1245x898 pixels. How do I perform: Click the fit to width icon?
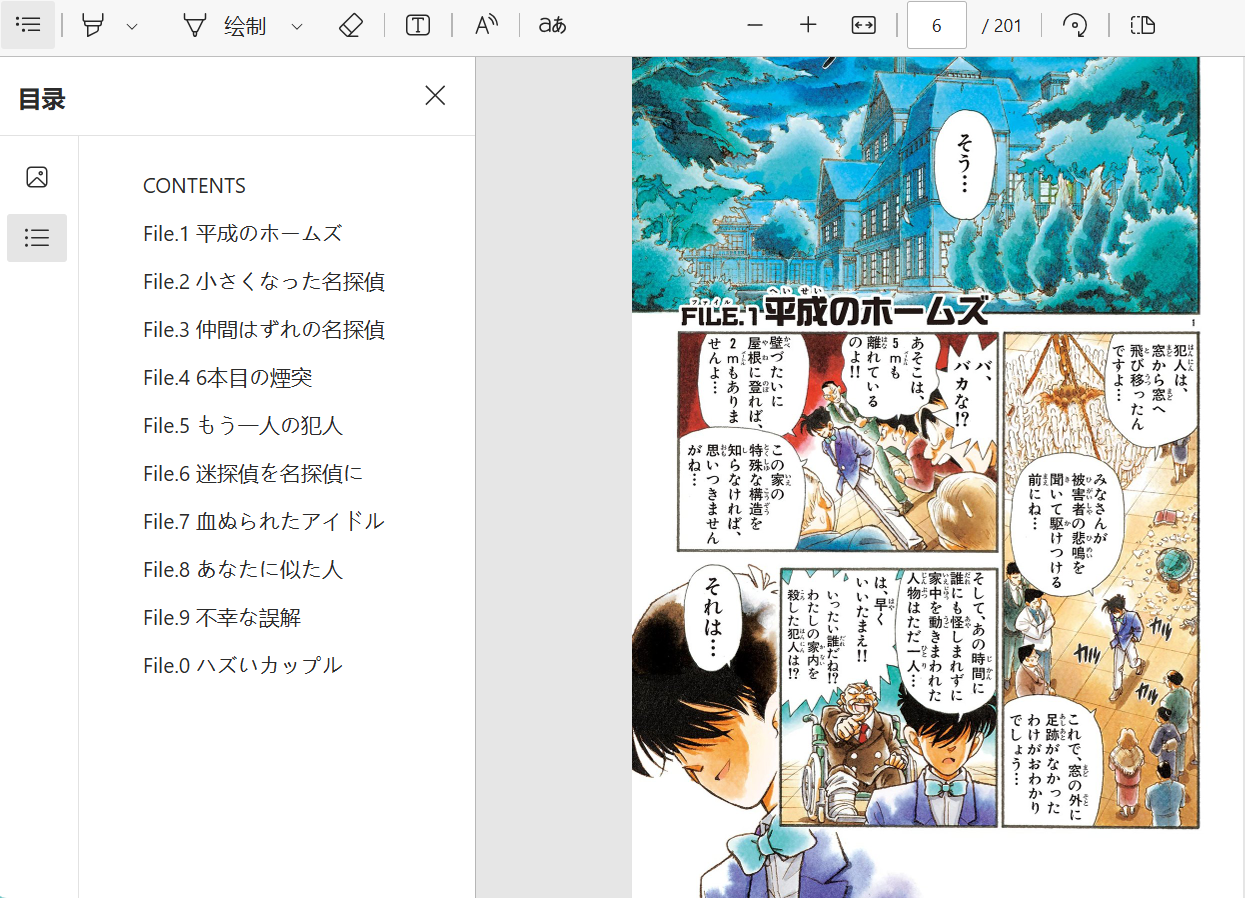(x=863, y=26)
